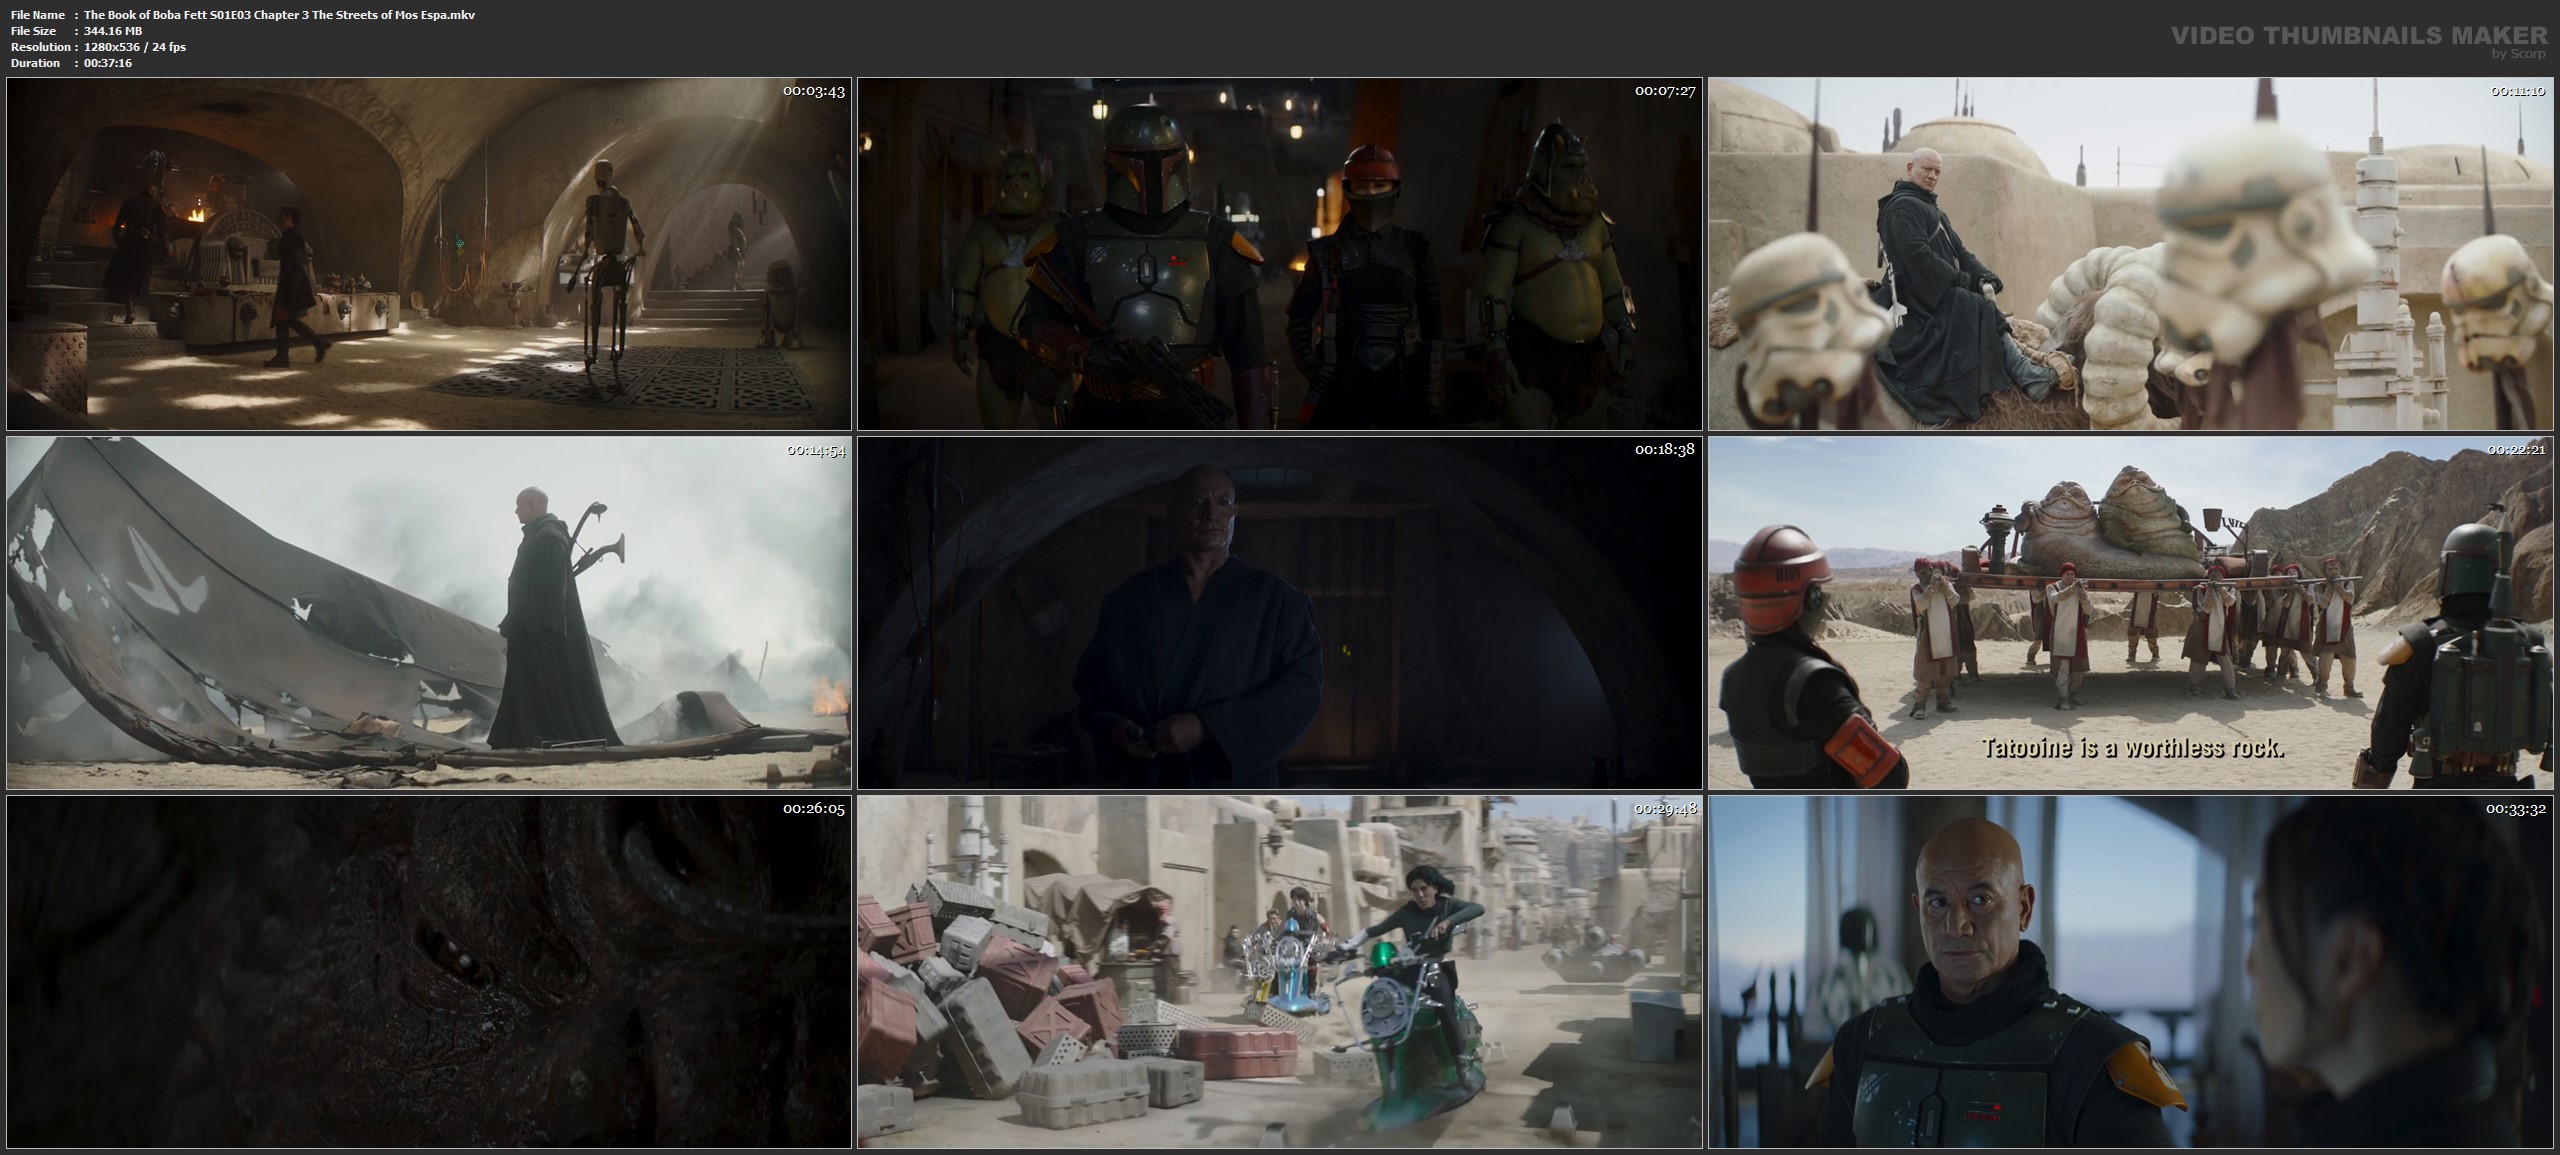Open the thumbnail showing stormtrooper helmets on spikes
This screenshot has height=1155, width=2560.
pyautogui.click(x=2130, y=254)
